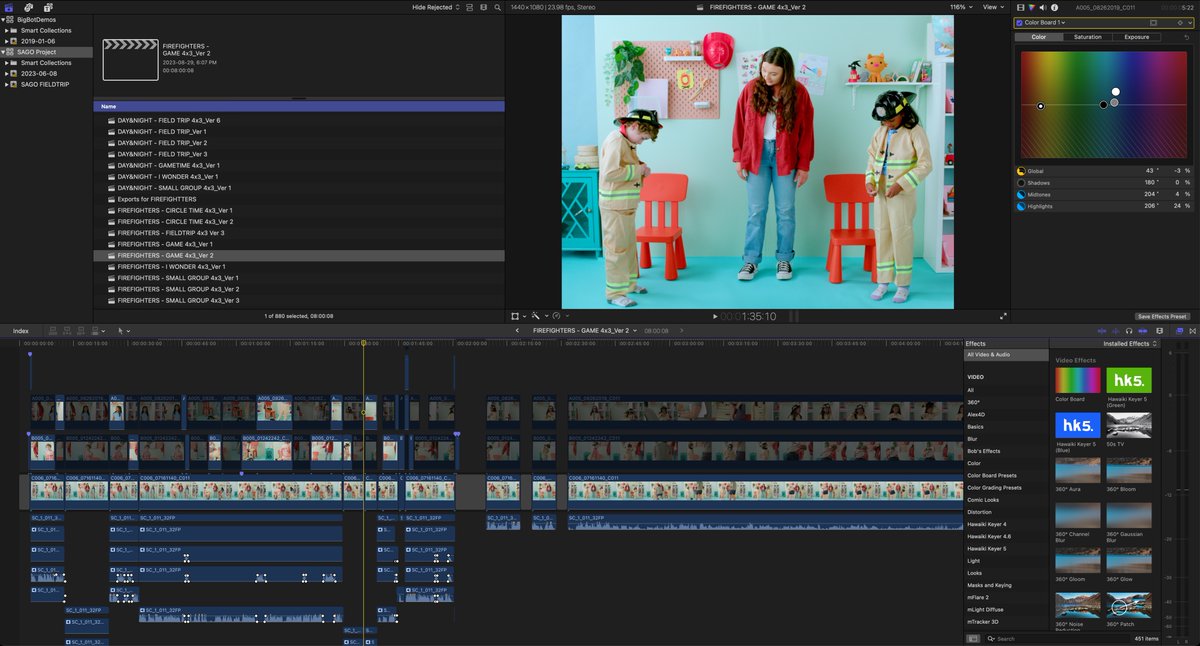Open the viewer View dropdown
This screenshot has width=1200, height=646.
click(x=993, y=7)
